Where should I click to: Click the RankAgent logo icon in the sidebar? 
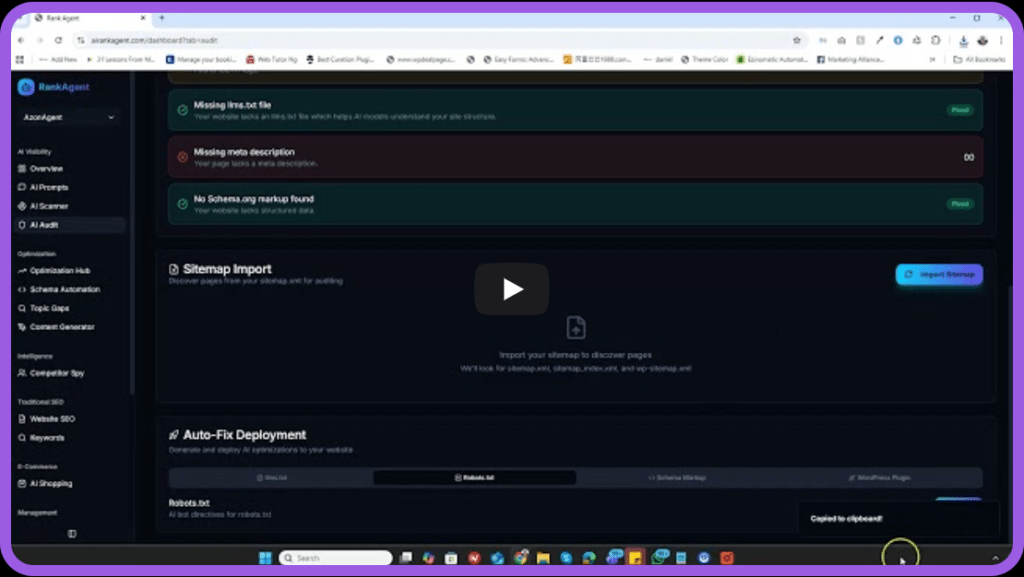(x=26, y=87)
